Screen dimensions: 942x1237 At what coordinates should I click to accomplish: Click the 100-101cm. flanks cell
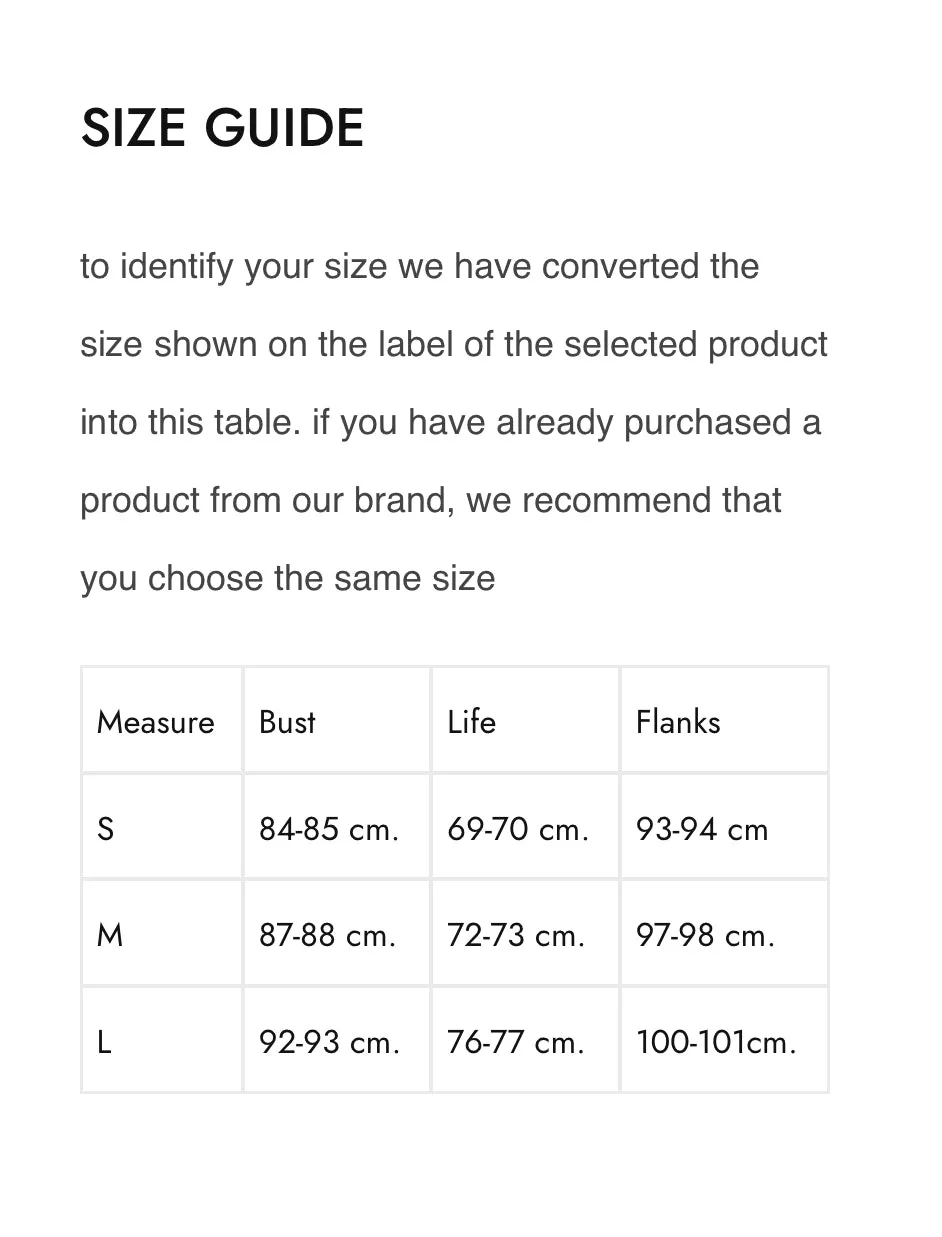(724, 1041)
